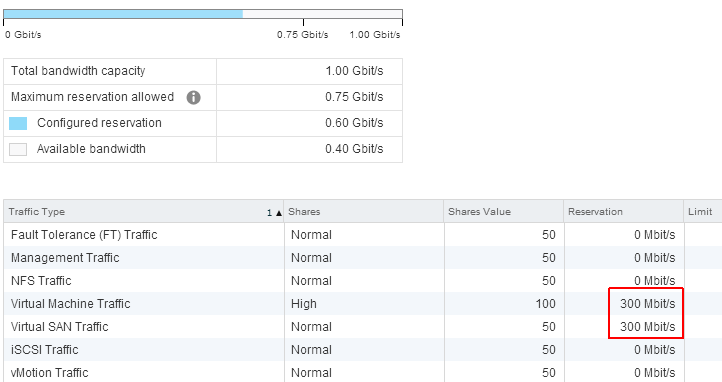The width and height of the screenshot is (722, 382).
Task: Select the Management Traffic row
Action: 363,258
